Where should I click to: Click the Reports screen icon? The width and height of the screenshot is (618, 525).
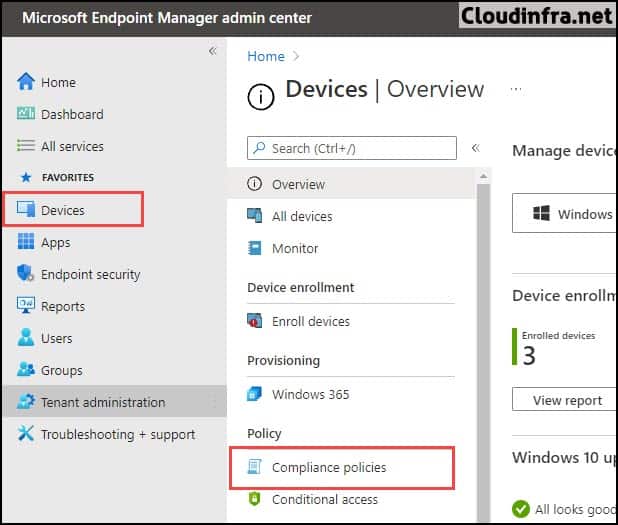[x=26, y=305]
